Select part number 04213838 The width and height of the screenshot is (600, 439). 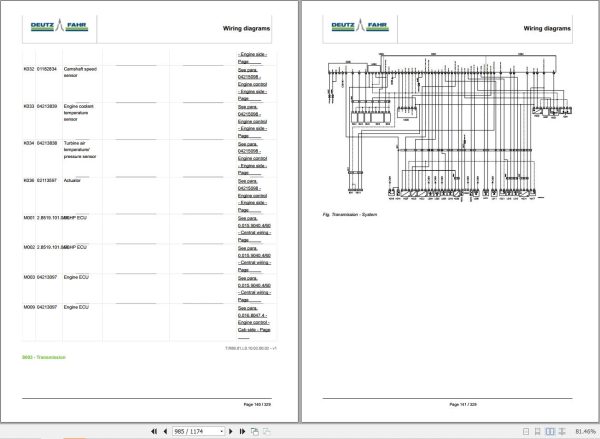coord(47,143)
